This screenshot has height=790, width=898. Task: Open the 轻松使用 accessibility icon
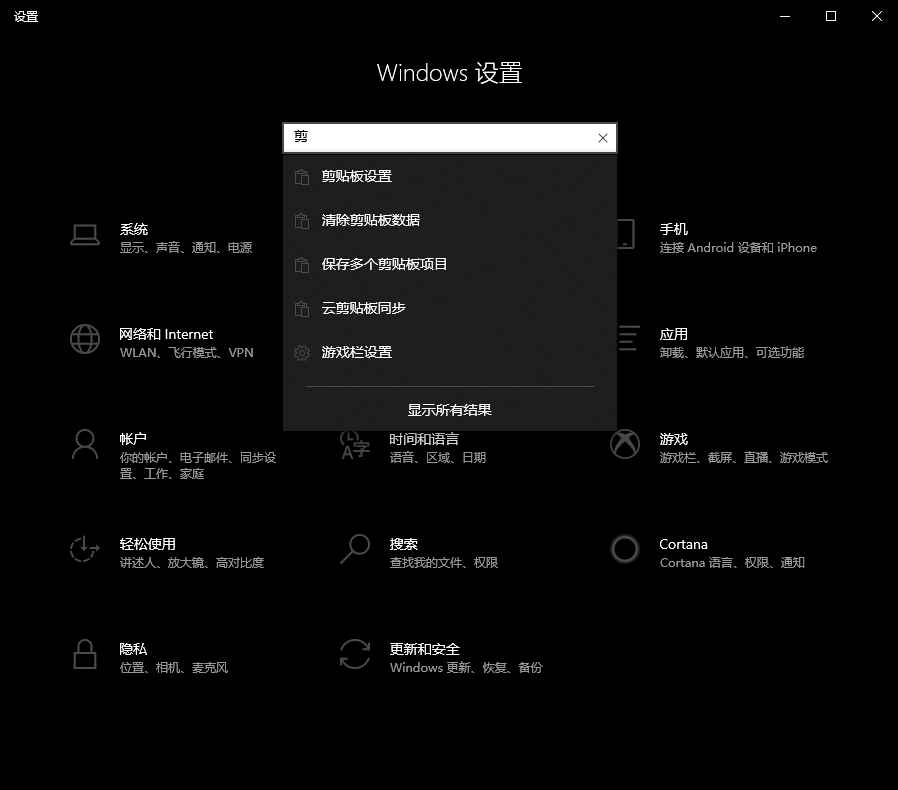(85, 549)
